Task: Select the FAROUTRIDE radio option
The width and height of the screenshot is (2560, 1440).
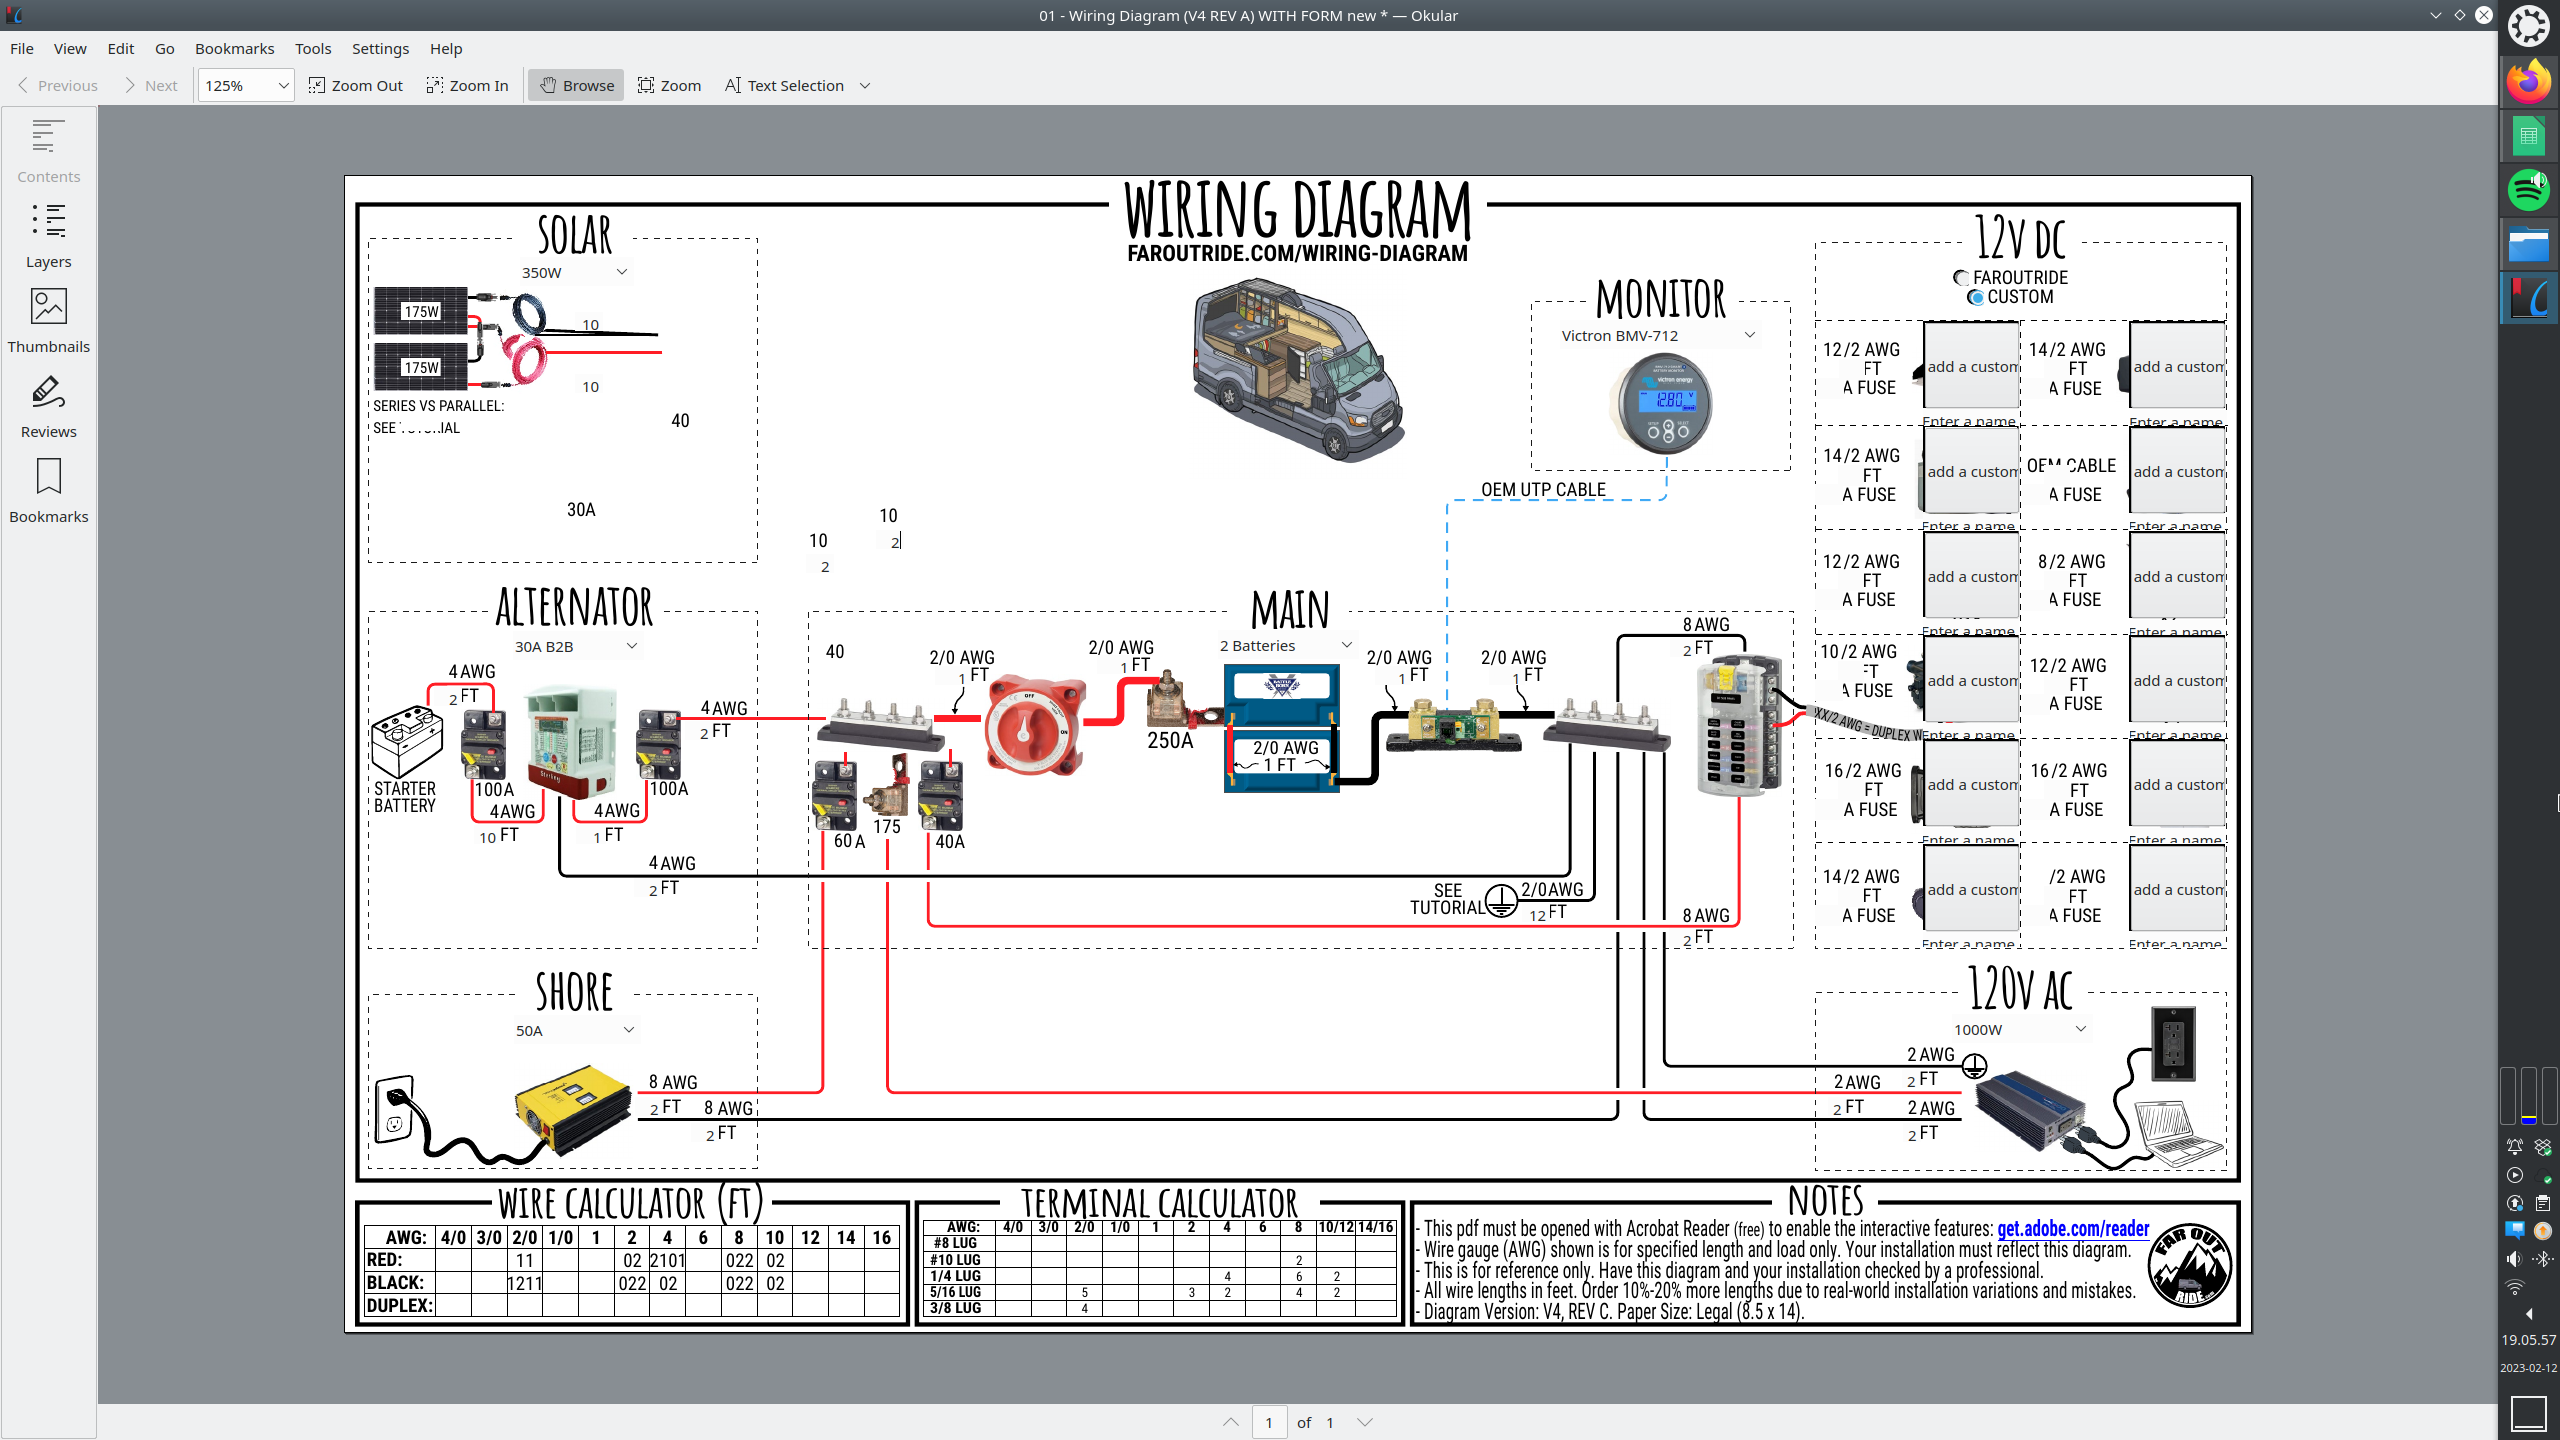Action: click(x=1961, y=278)
